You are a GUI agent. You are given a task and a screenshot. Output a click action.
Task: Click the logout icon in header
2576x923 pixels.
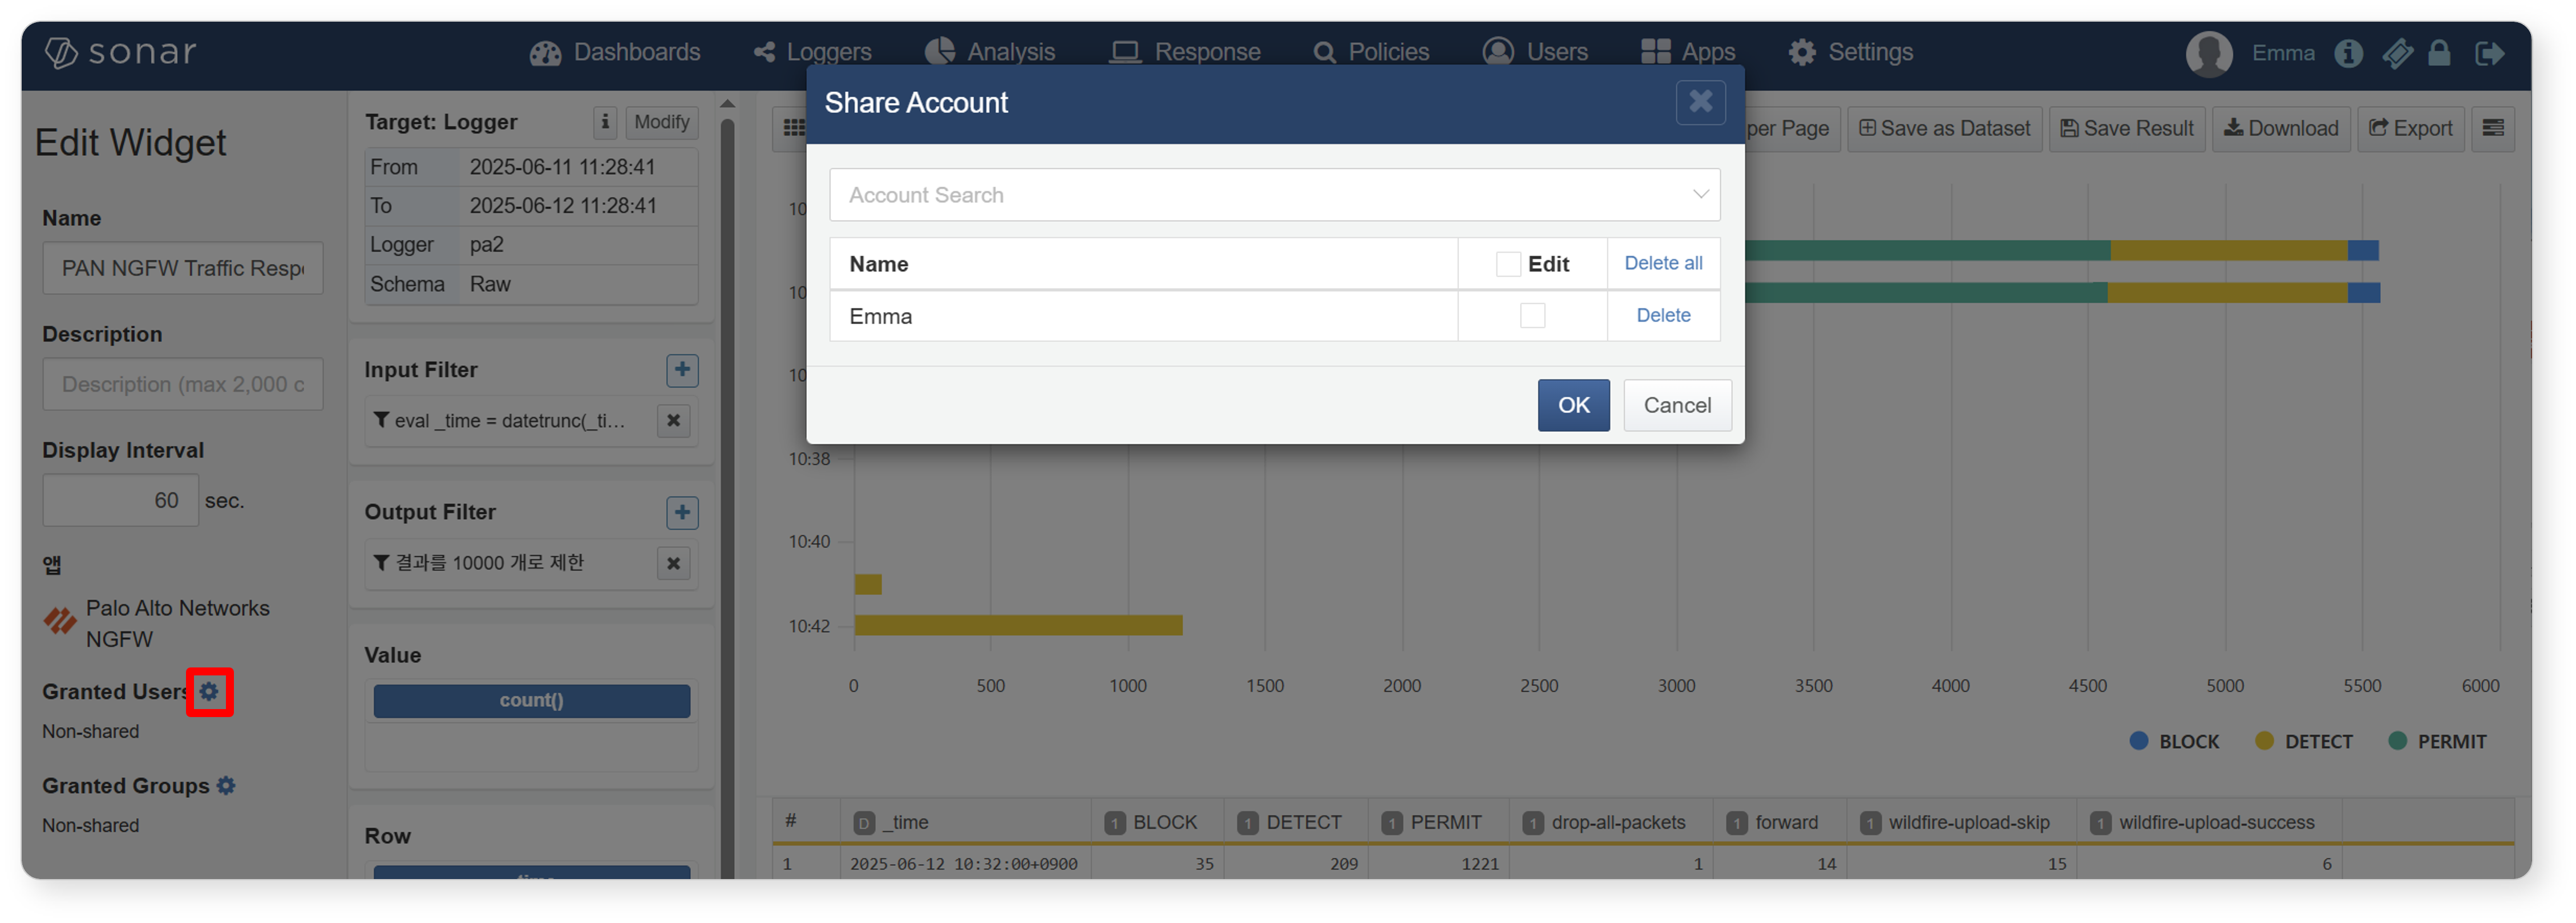pyautogui.click(x=2489, y=53)
